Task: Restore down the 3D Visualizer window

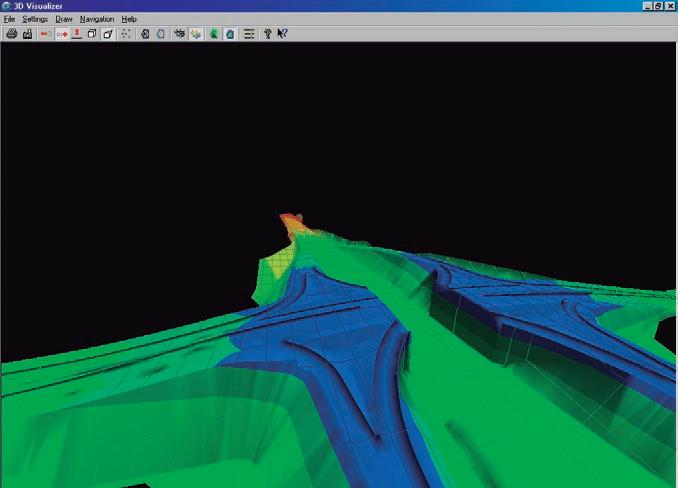Action: [658, 6]
